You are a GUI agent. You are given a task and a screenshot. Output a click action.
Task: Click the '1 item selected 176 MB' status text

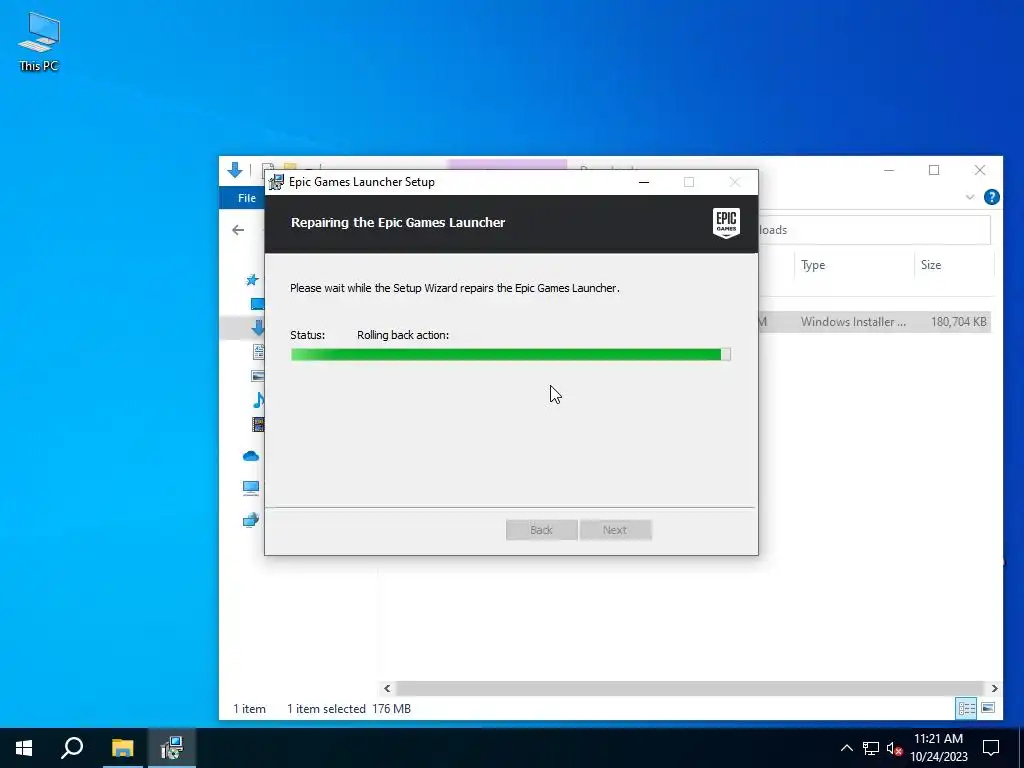coord(349,709)
